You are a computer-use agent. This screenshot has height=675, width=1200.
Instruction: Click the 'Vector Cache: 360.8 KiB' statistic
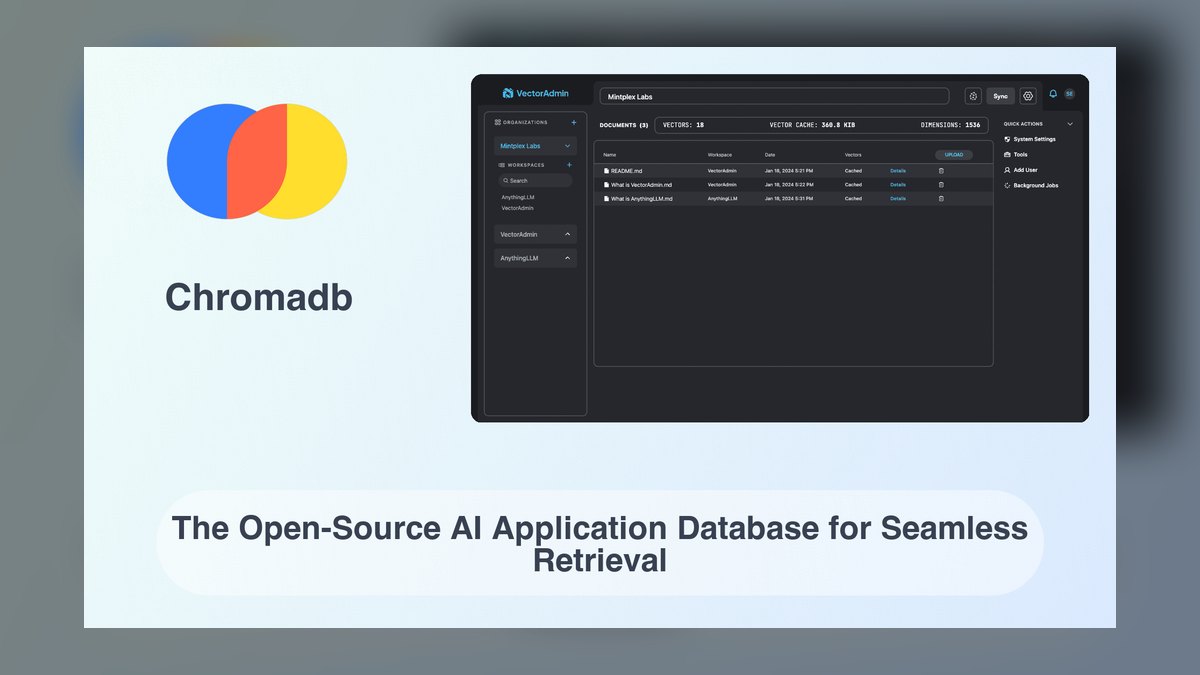pos(812,125)
